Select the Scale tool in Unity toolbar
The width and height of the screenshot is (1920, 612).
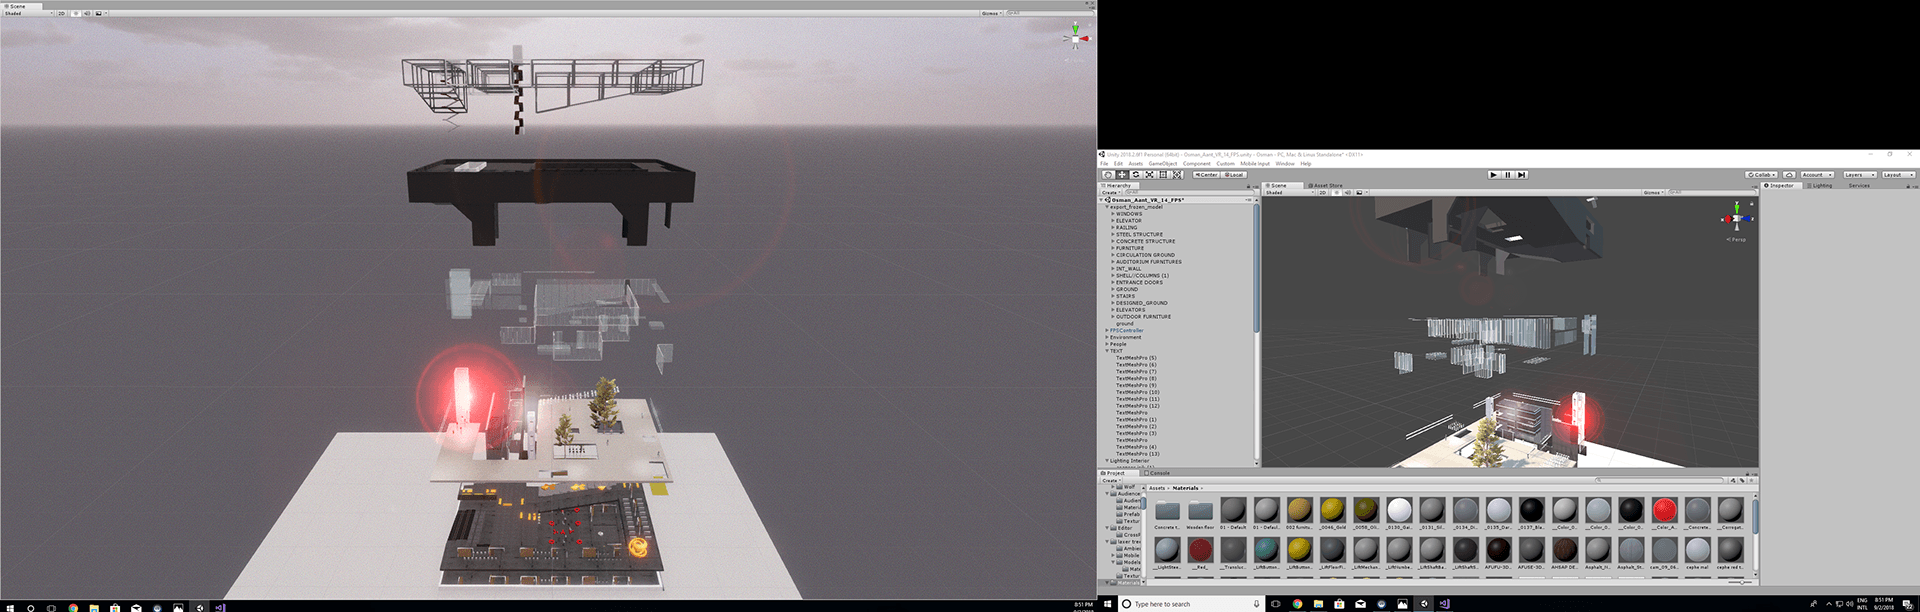[1149, 175]
